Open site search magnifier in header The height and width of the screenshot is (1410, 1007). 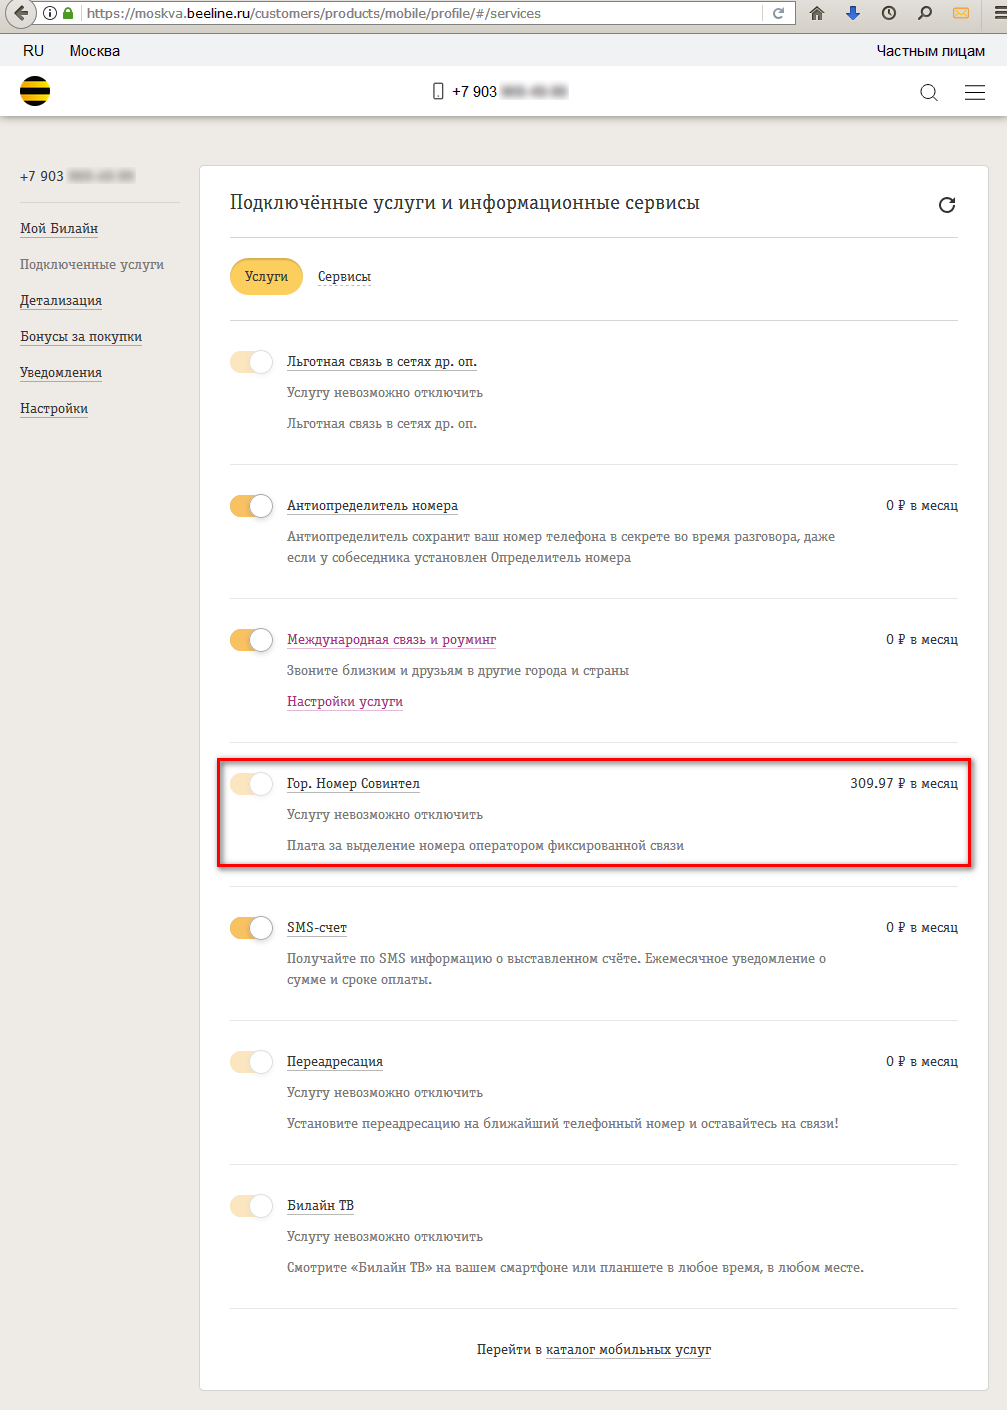[x=929, y=92]
